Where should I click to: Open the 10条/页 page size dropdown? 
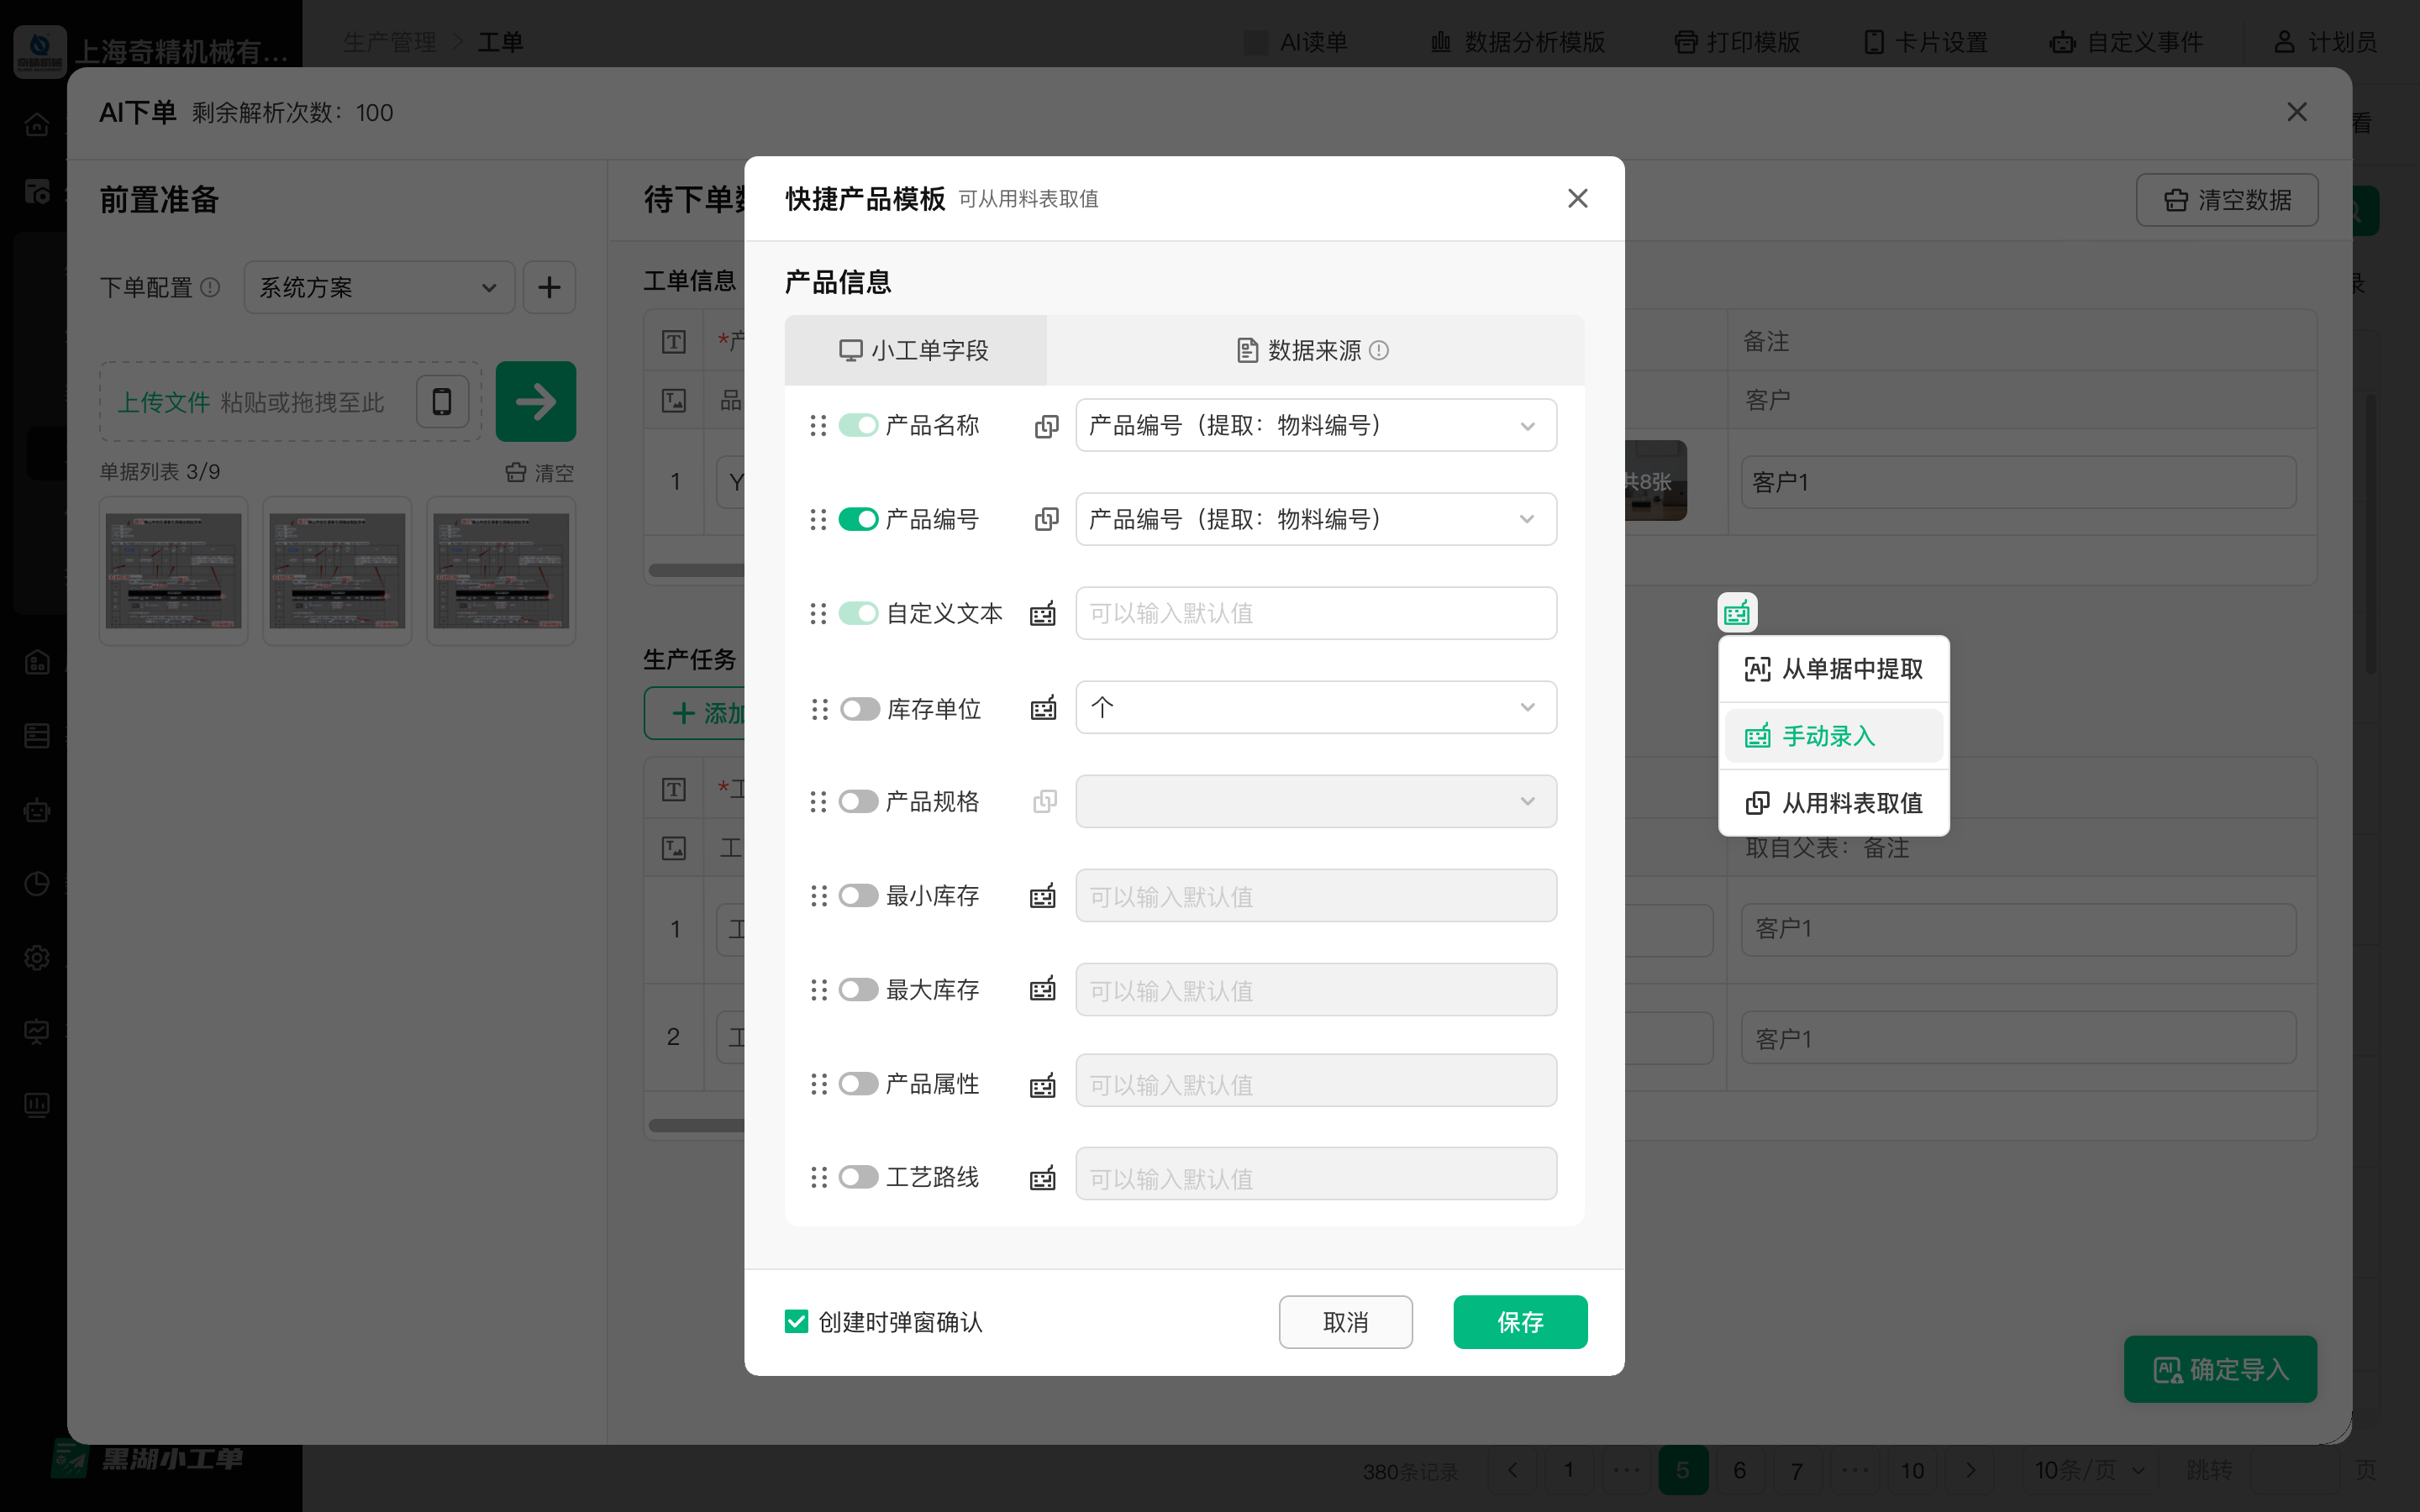pyautogui.click(x=2086, y=1470)
